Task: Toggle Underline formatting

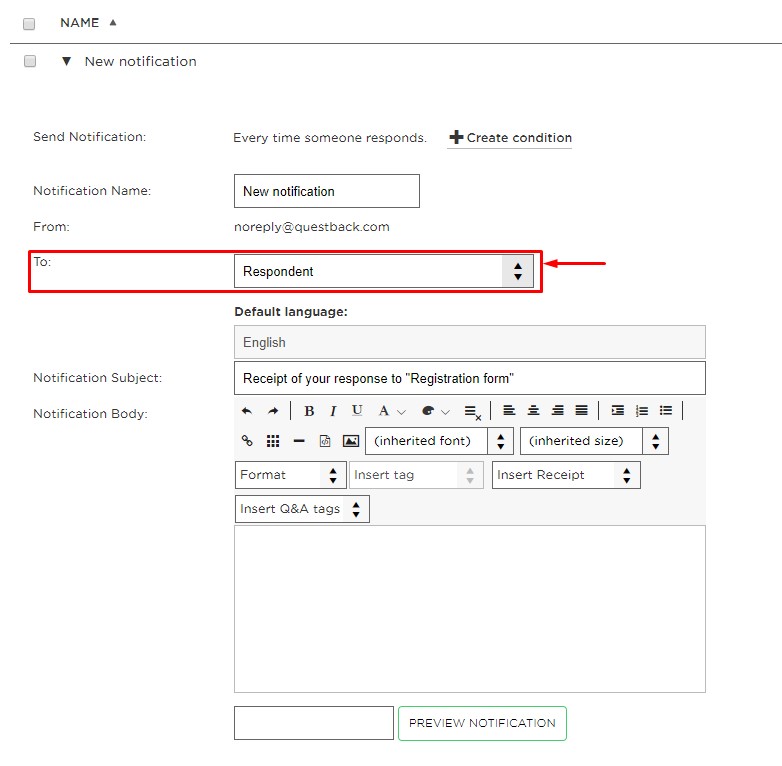Action: [357, 411]
